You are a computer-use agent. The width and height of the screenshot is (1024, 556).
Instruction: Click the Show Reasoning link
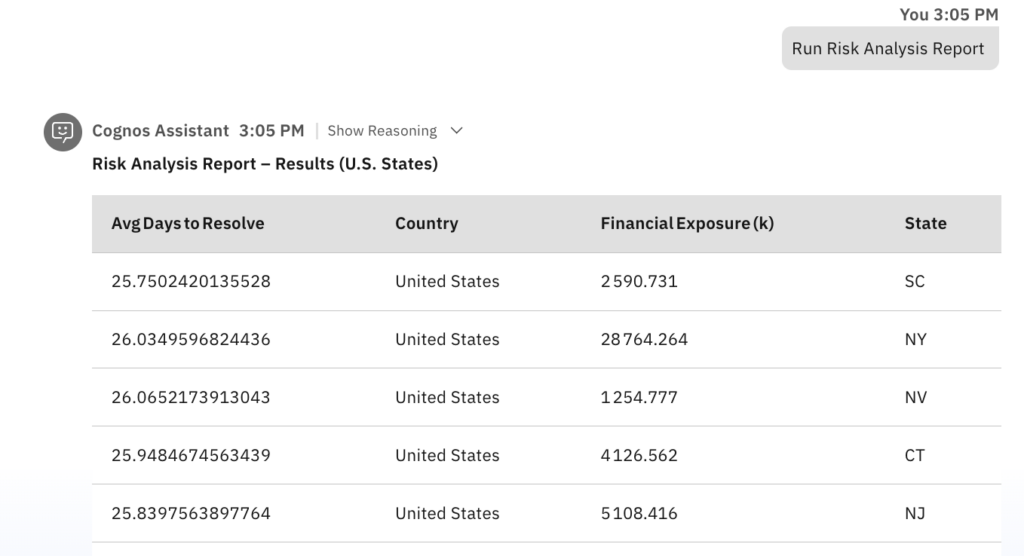pyautogui.click(x=382, y=131)
